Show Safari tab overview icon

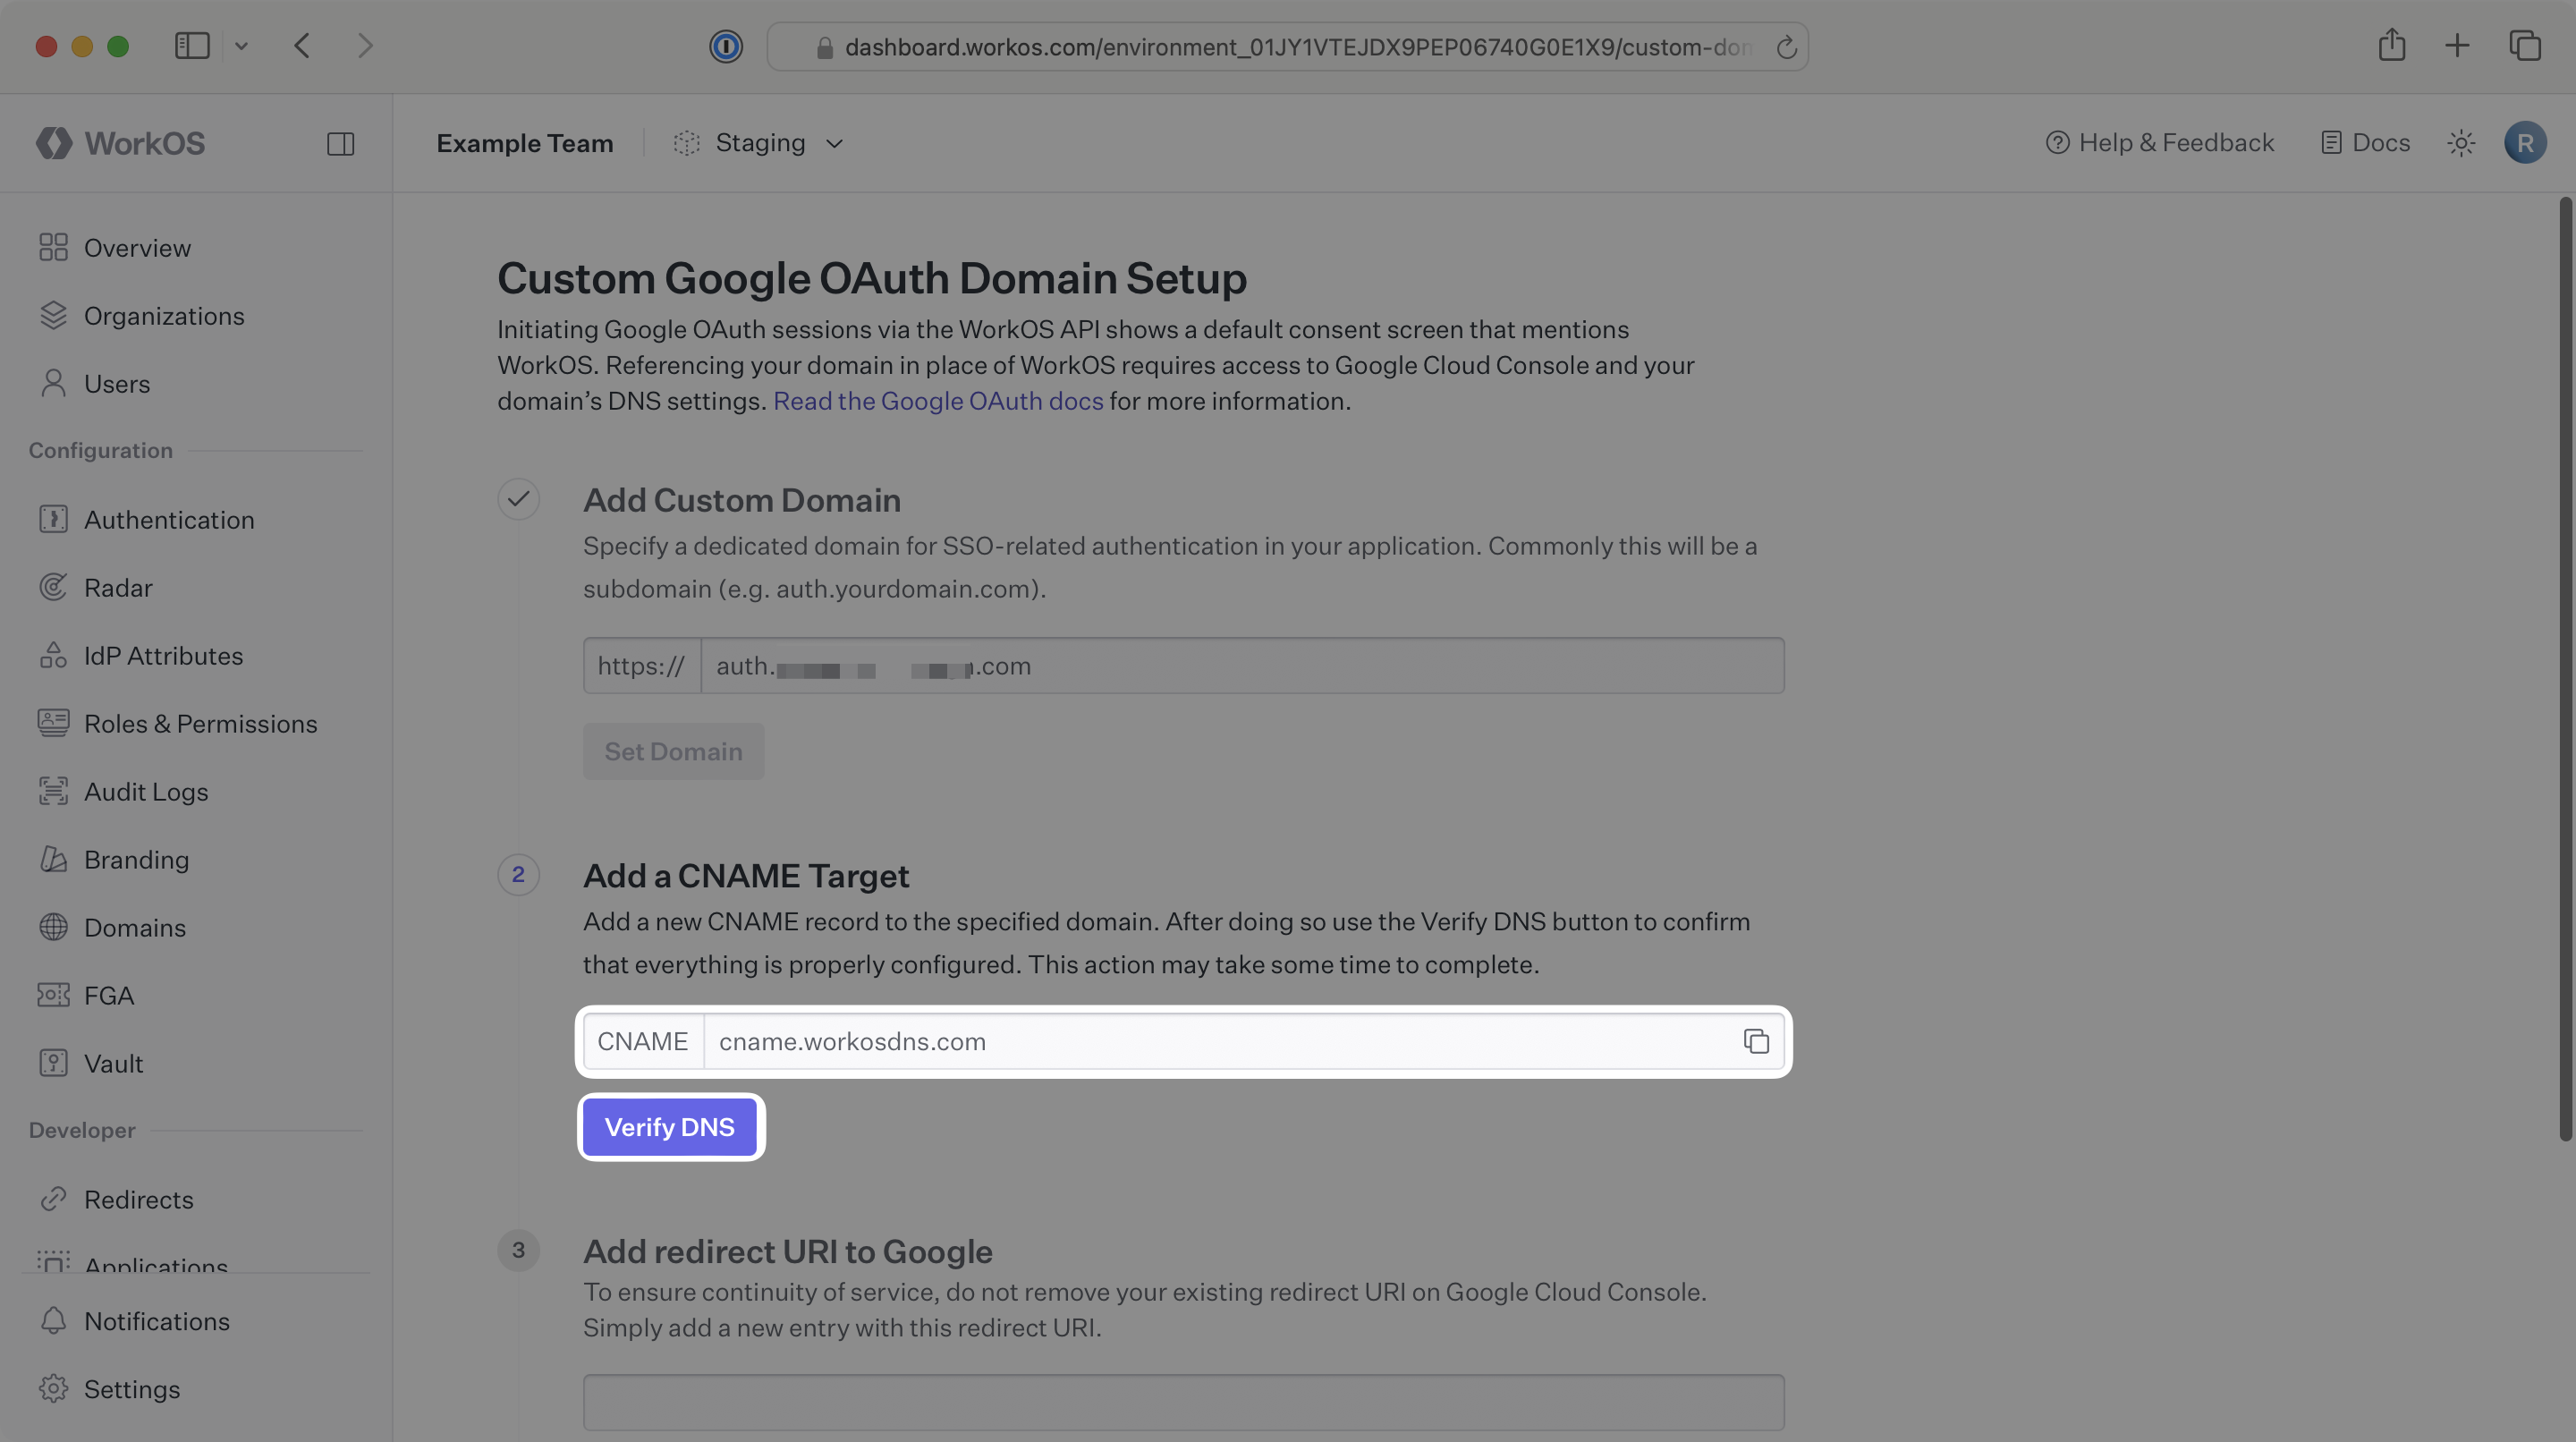[x=2524, y=45]
